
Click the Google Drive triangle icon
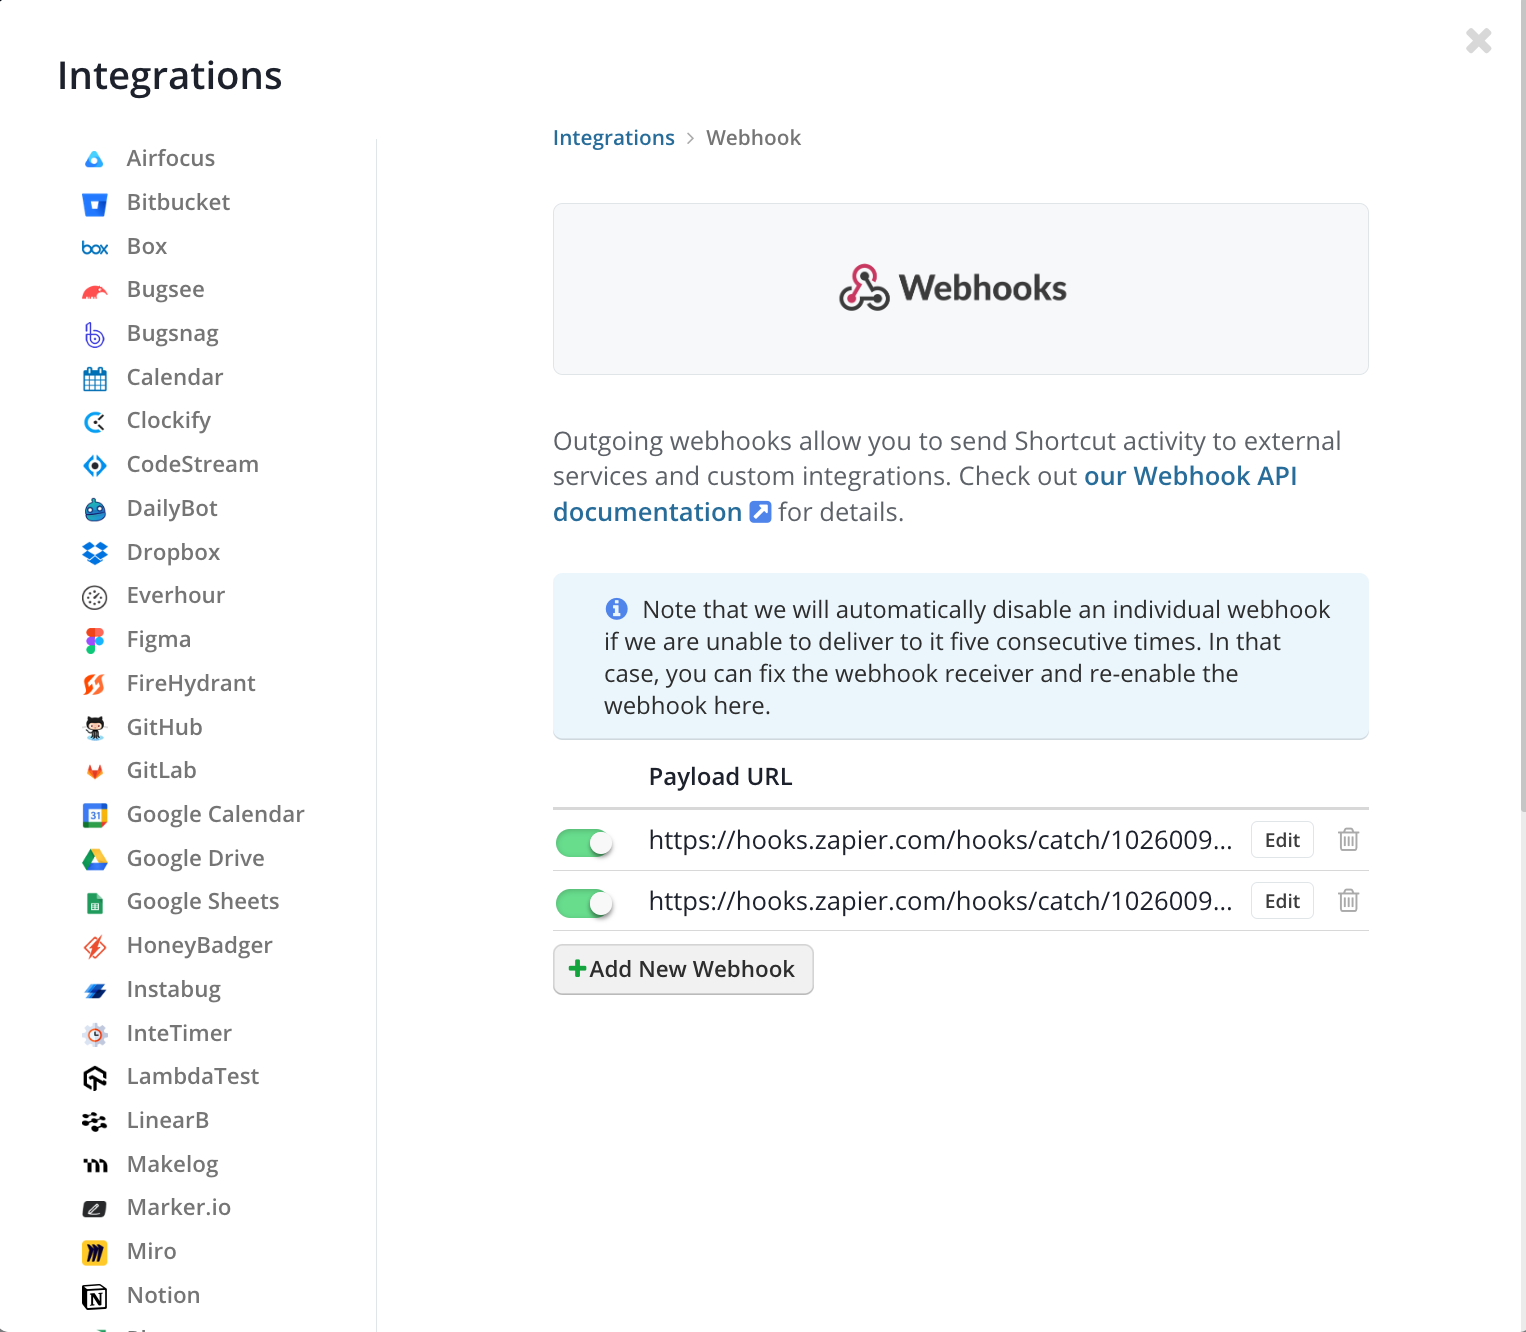[x=94, y=859]
